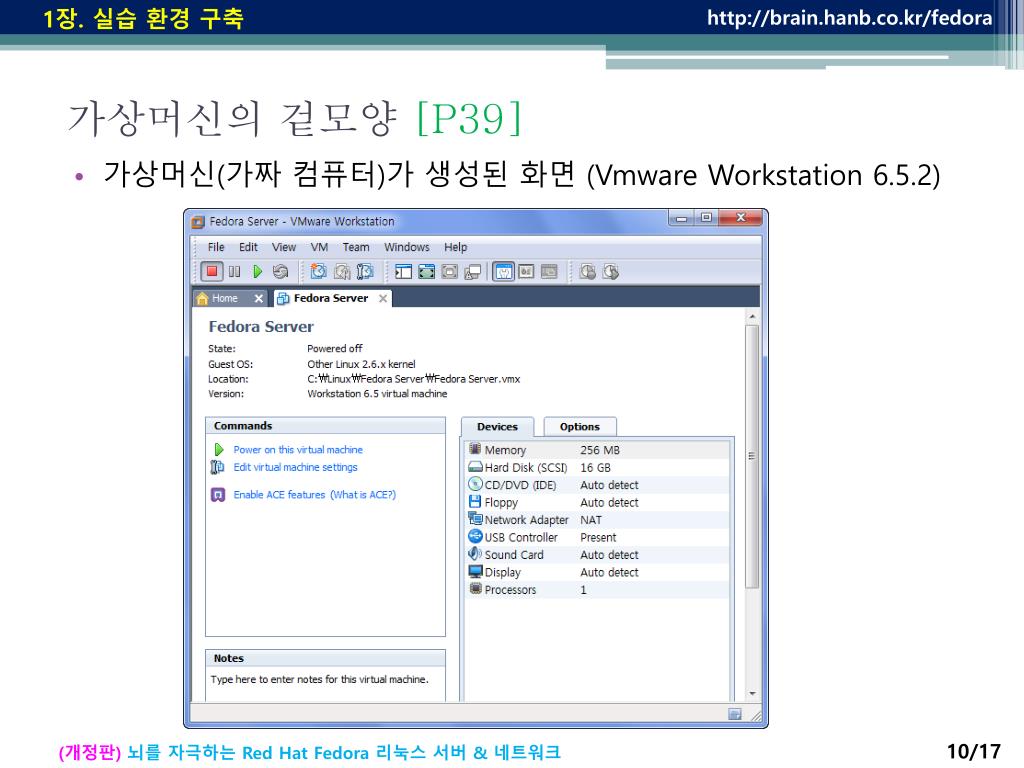Click the Sound Card device icon

tap(475, 554)
